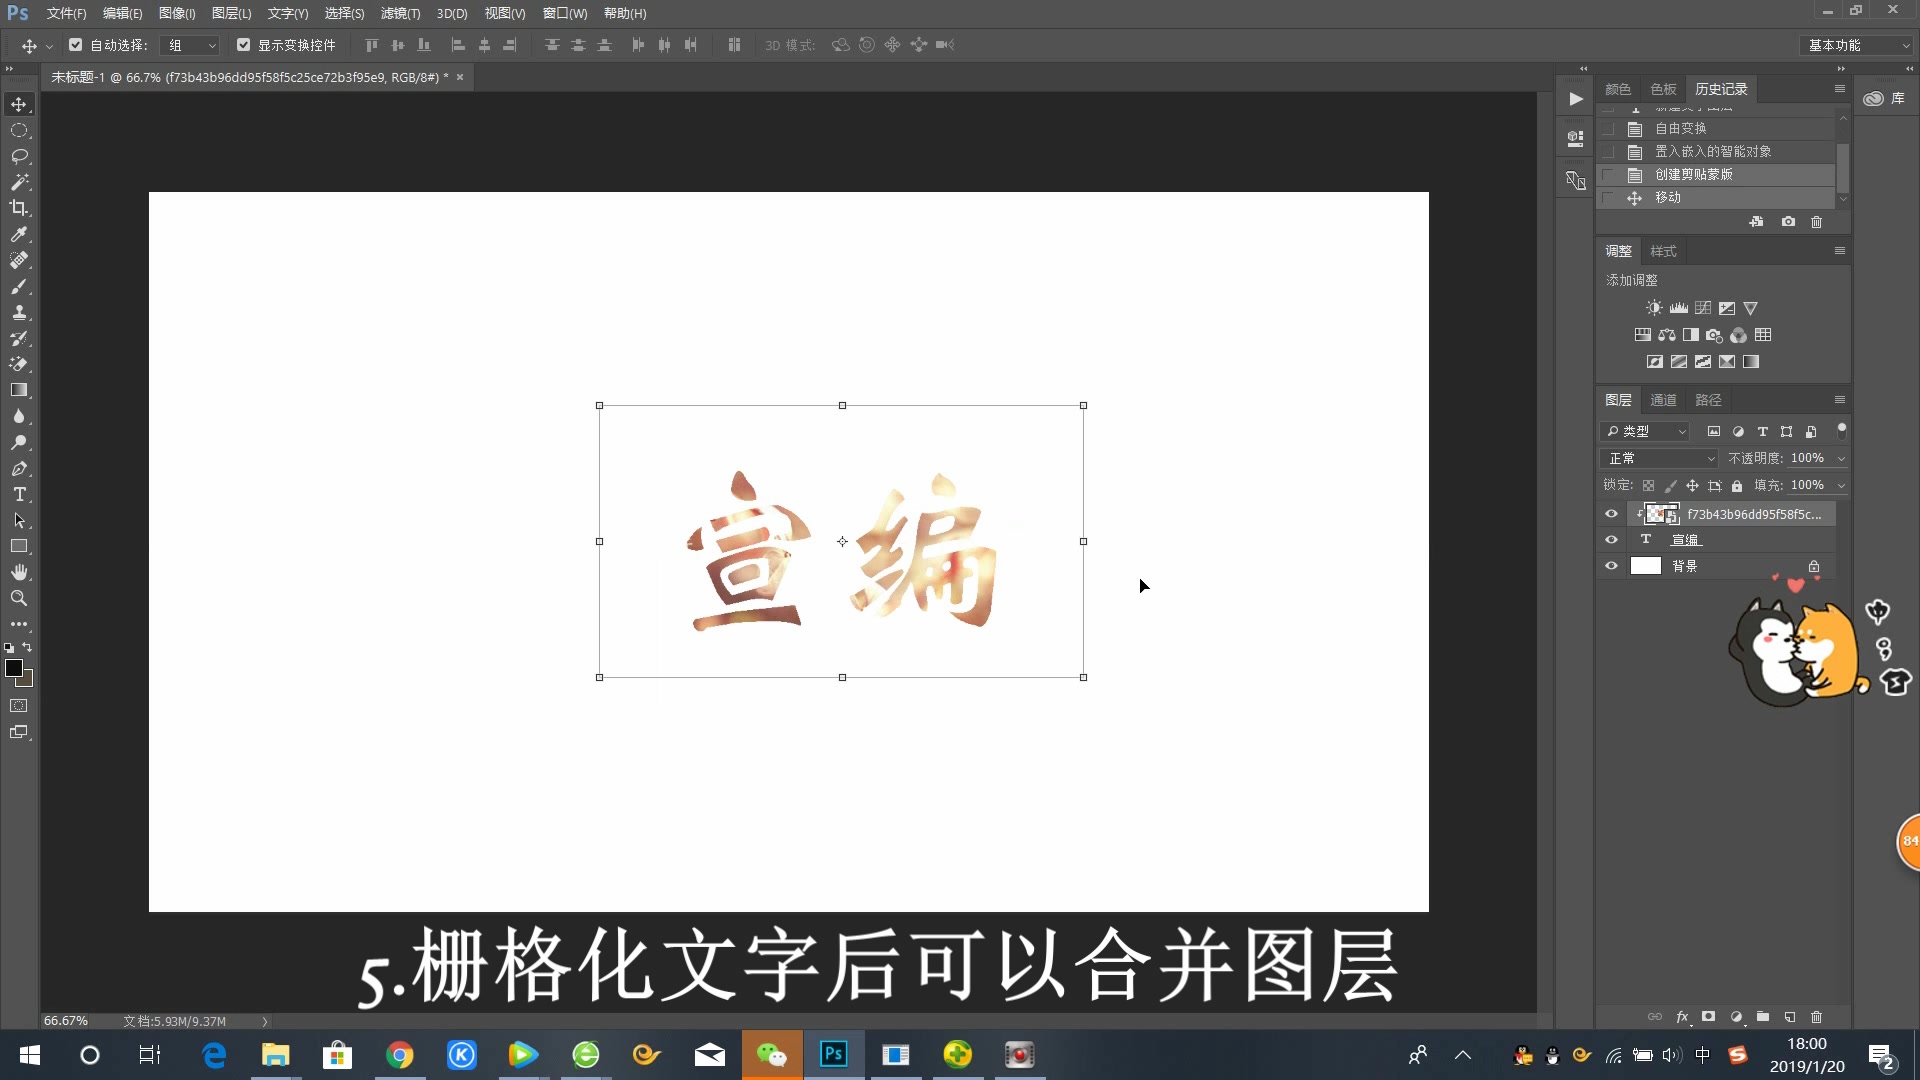Select the Type tool
The height and width of the screenshot is (1080, 1920).
(19, 494)
